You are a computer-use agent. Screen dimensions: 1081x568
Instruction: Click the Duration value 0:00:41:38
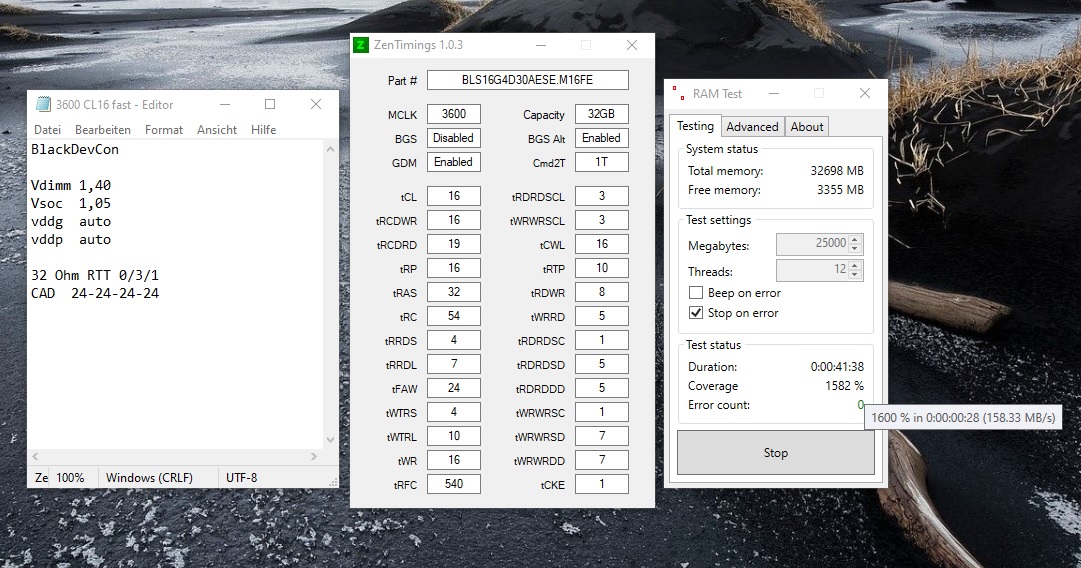(x=837, y=367)
